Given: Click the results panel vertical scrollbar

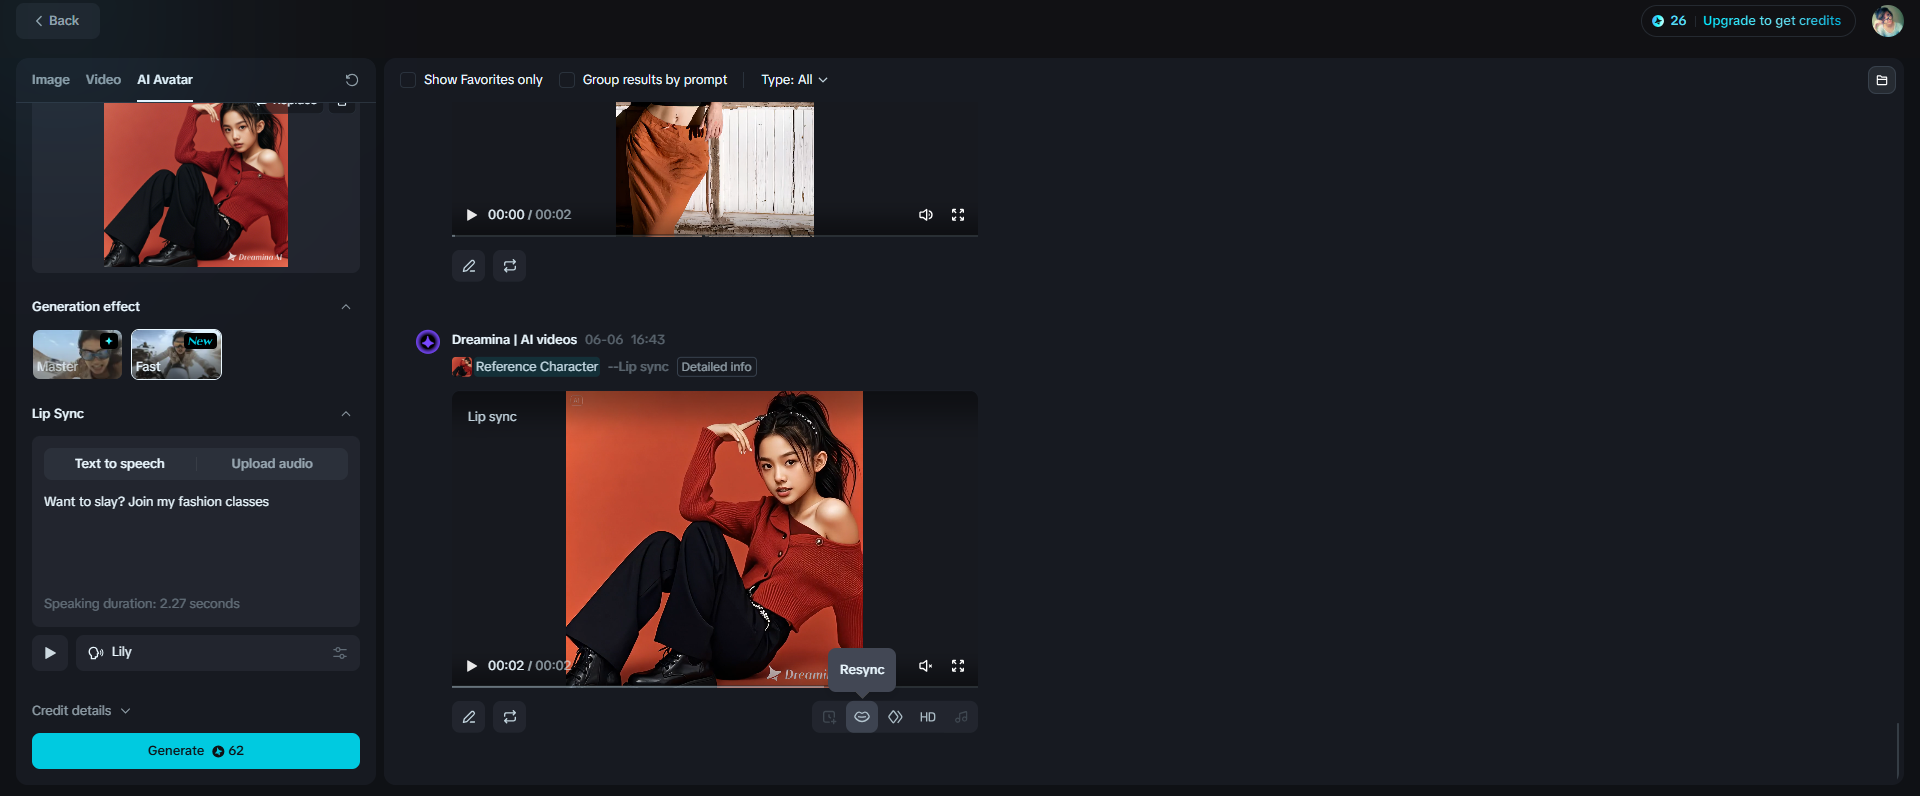Looking at the screenshot, I should 1897,750.
